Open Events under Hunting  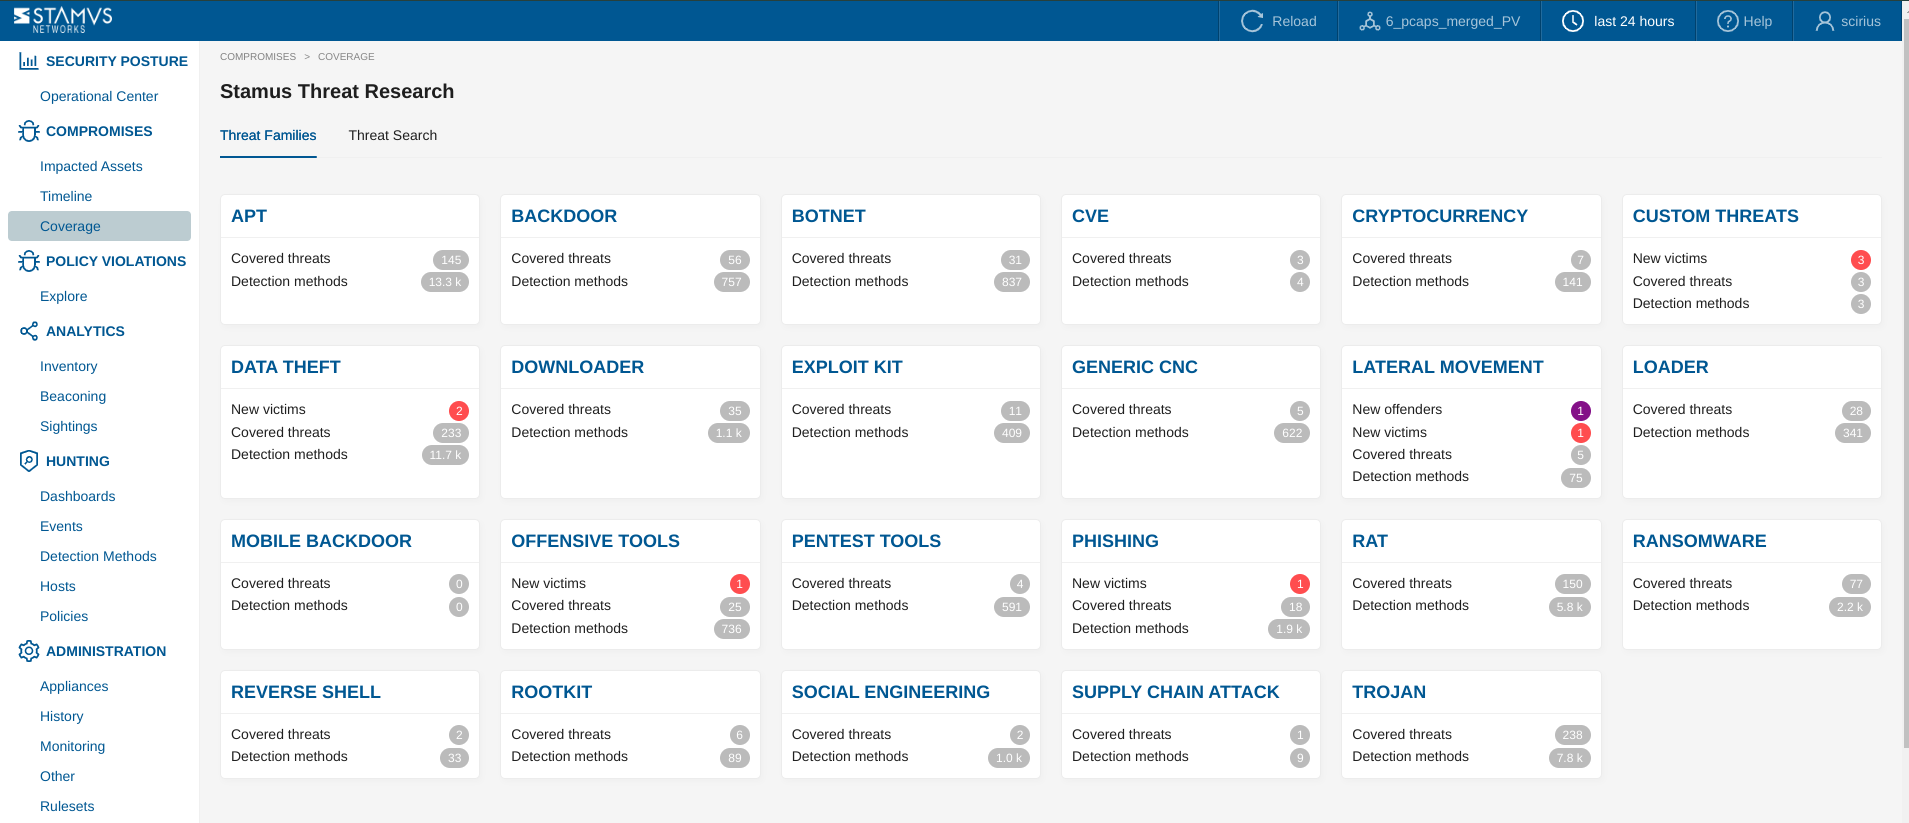coord(61,526)
